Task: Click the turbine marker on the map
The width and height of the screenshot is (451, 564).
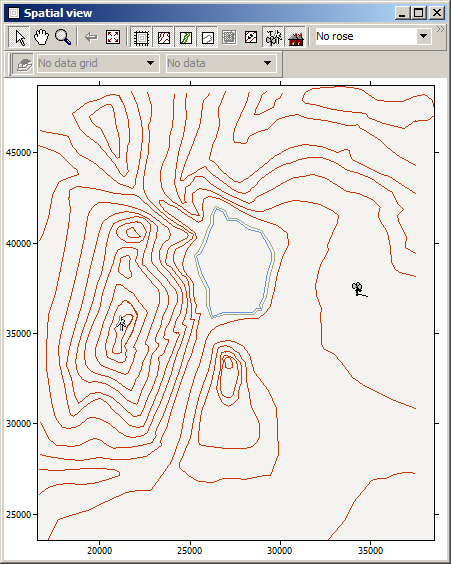Action: coord(122,323)
